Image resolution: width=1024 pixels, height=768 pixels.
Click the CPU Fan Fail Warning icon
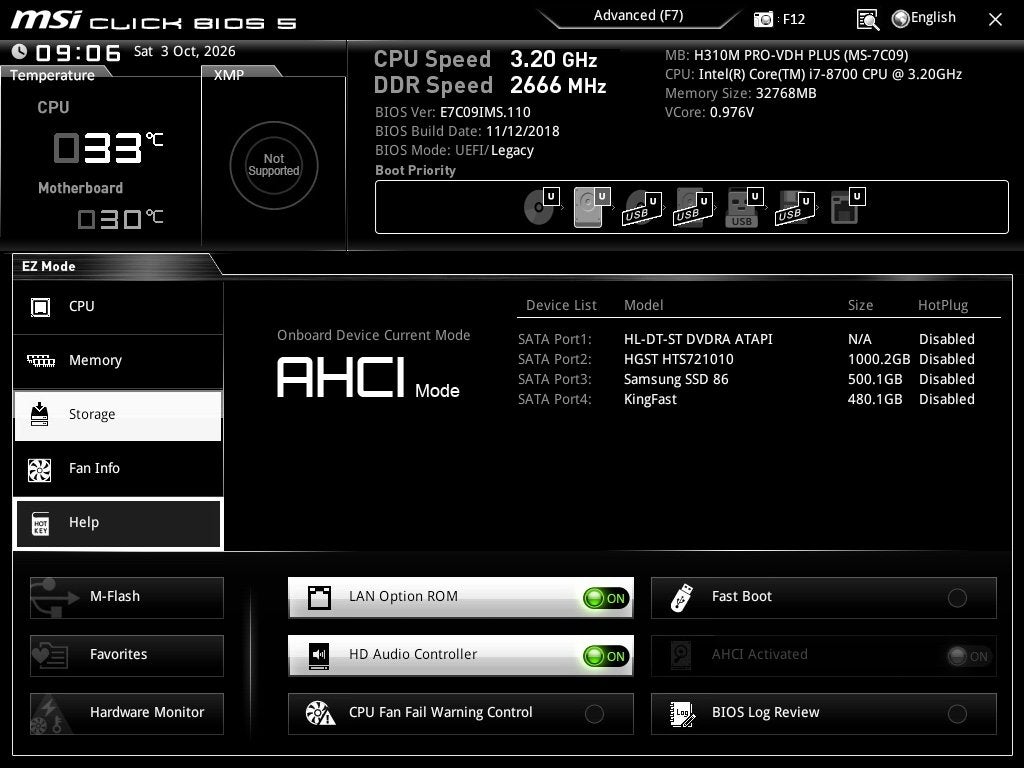tap(321, 713)
